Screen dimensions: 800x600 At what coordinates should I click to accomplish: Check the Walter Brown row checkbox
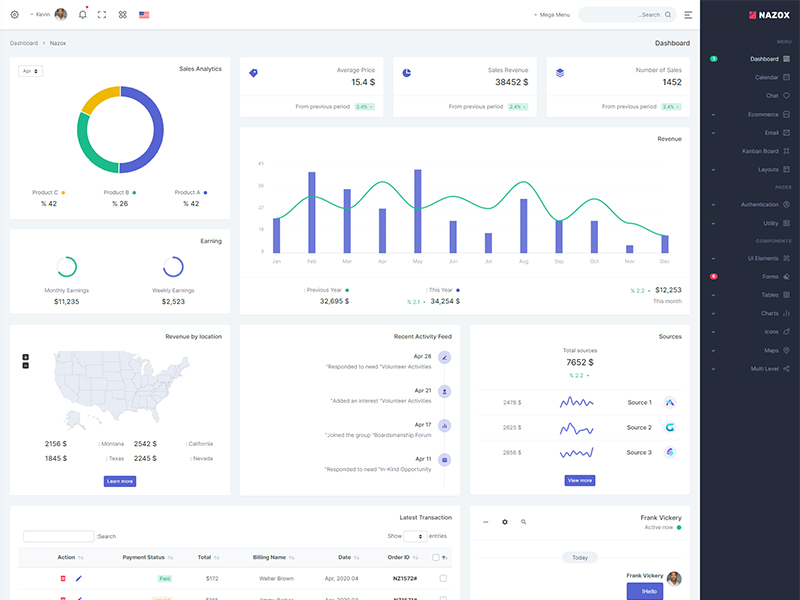(443, 578)
